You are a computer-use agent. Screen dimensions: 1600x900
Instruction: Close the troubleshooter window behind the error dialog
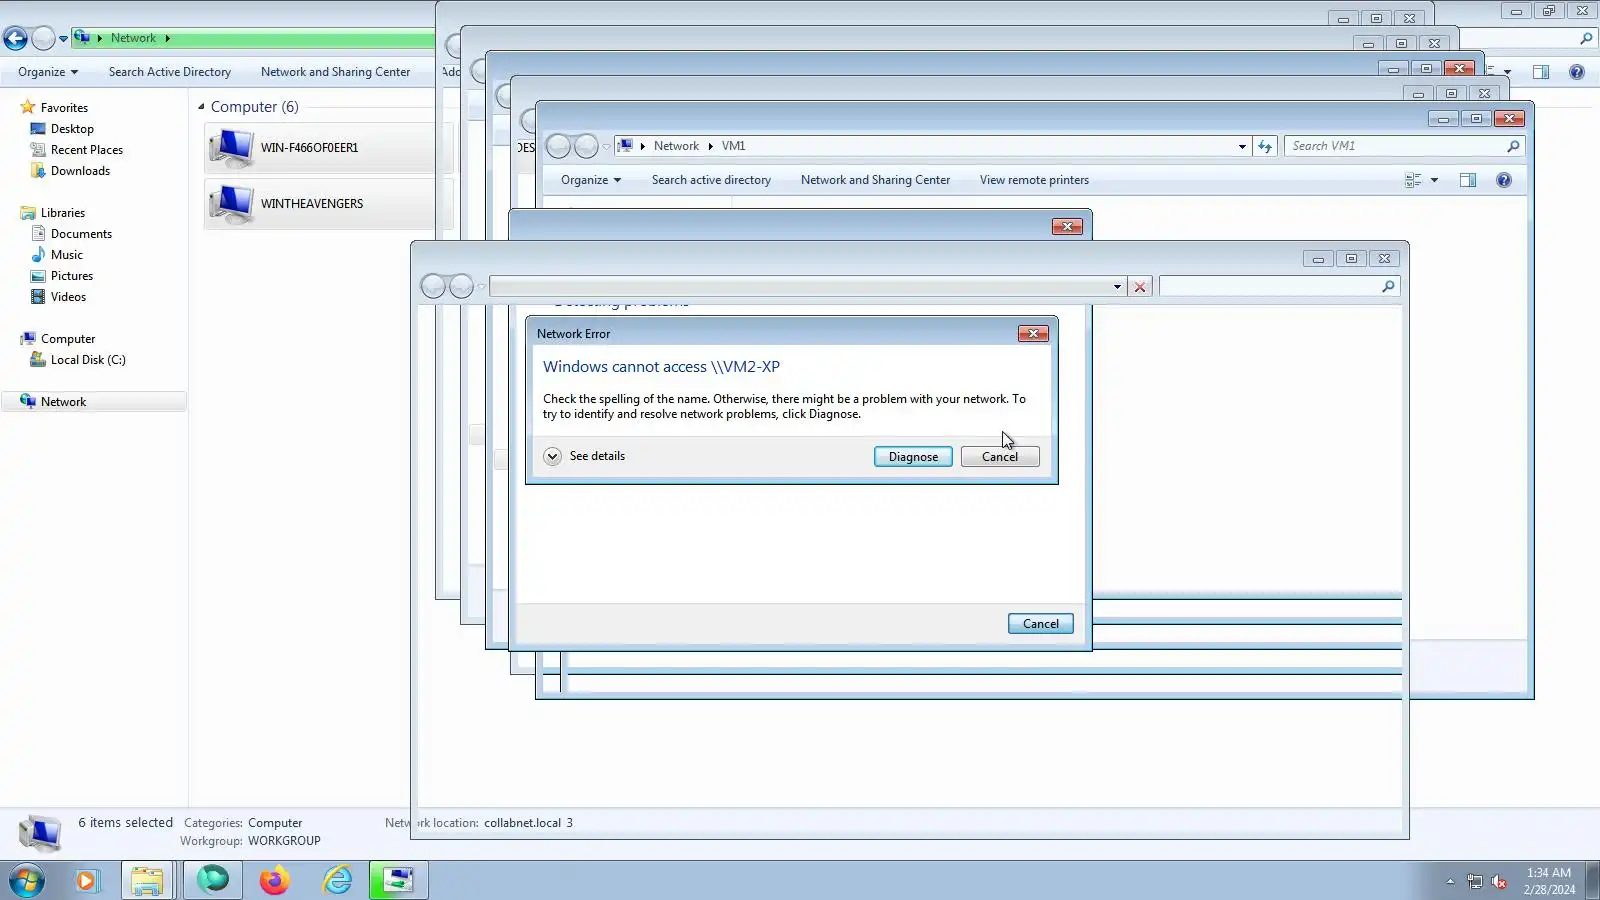[1067, 227]
